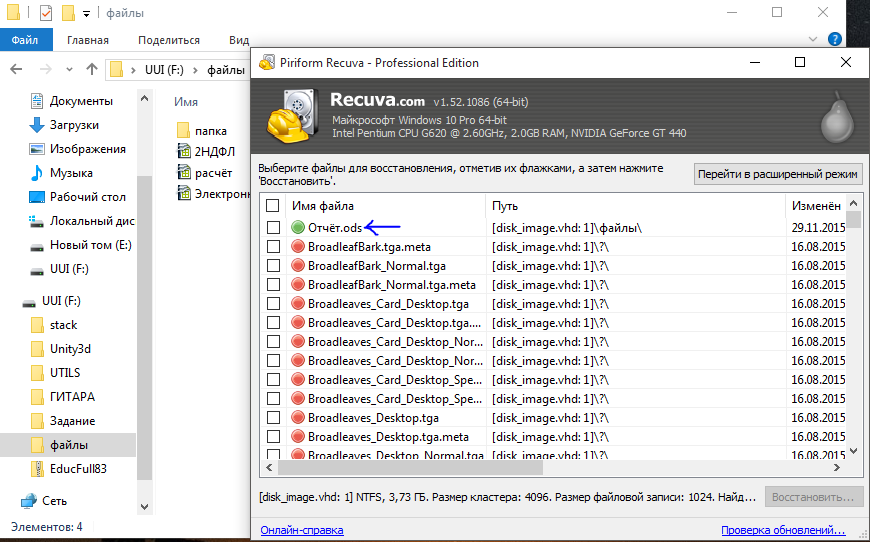Viewport: 870px width, 542px height.
Task: Open the Музыка library in sidebar
Action: click(x=71, y=173)
